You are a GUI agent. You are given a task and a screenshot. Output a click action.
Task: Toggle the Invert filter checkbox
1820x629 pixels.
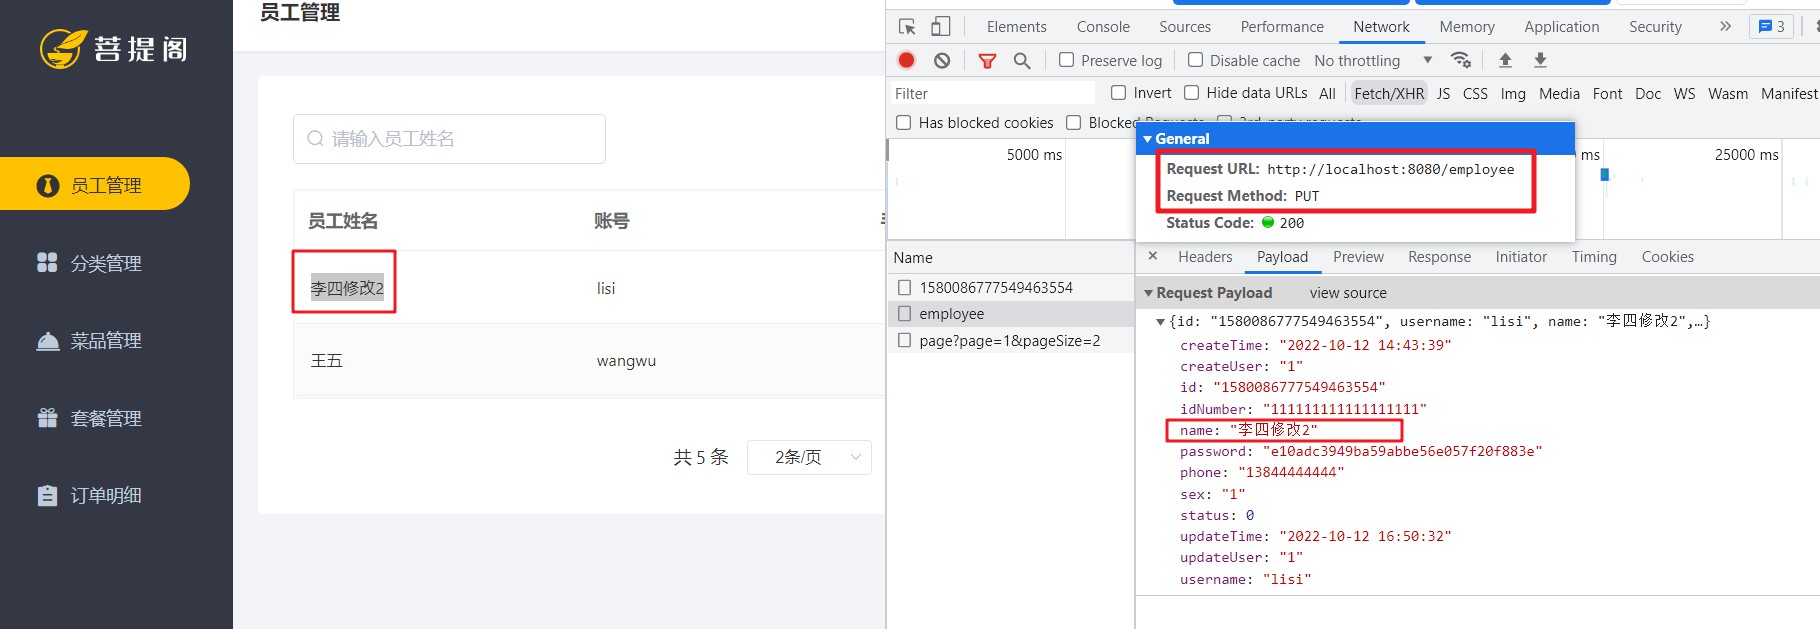point(1118,93)
